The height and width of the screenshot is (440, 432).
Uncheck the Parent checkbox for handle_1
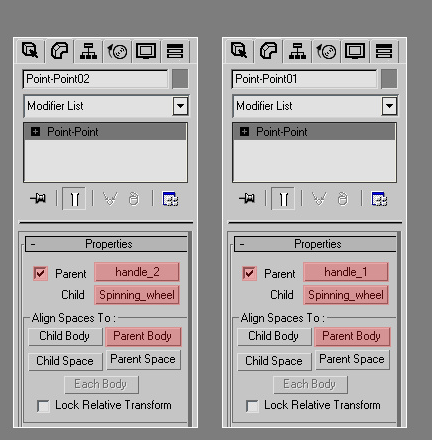click(250, 273)
